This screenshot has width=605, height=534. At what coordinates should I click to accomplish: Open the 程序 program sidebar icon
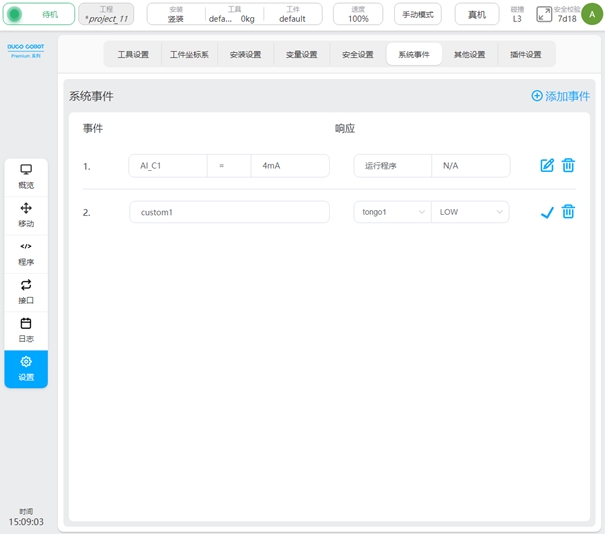click(26, 252)
